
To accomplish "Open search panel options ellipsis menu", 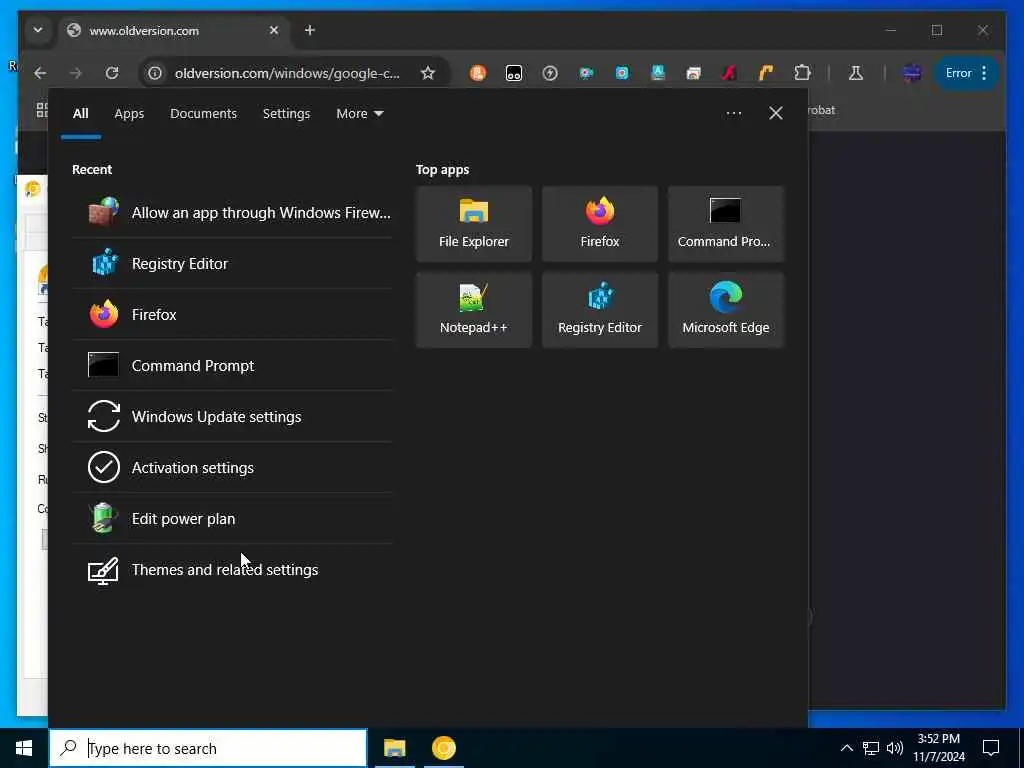I will pyautogui.click(x=733, y=114).
